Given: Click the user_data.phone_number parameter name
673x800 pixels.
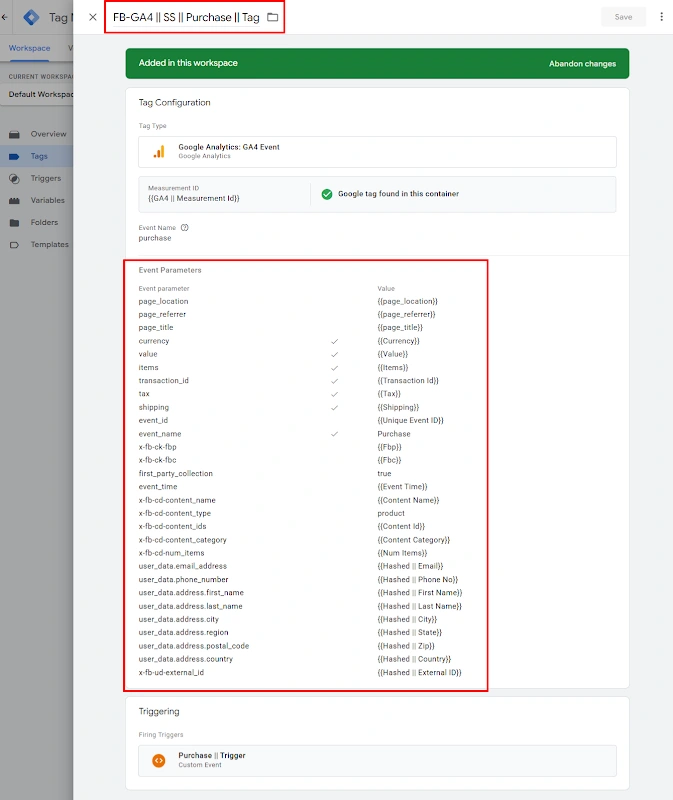Looking at the screenshot, I should [183, 580].
